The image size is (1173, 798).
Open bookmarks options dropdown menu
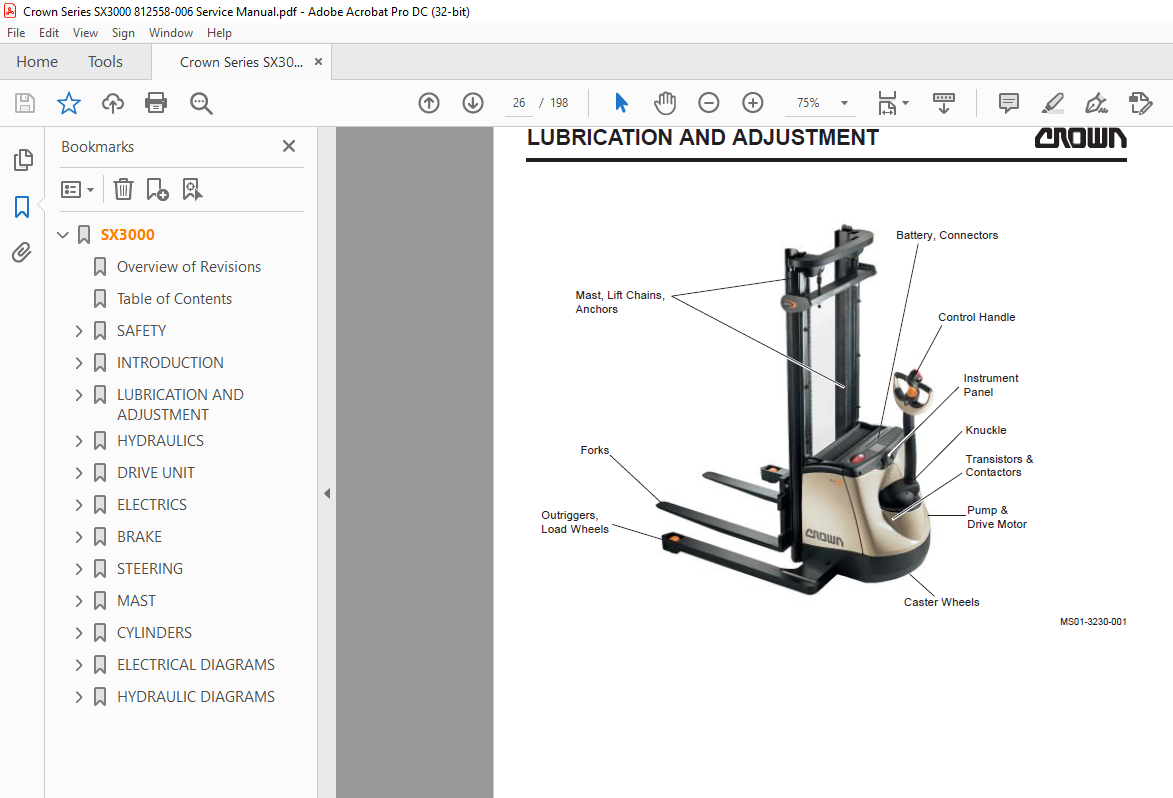tap(77, 189)
